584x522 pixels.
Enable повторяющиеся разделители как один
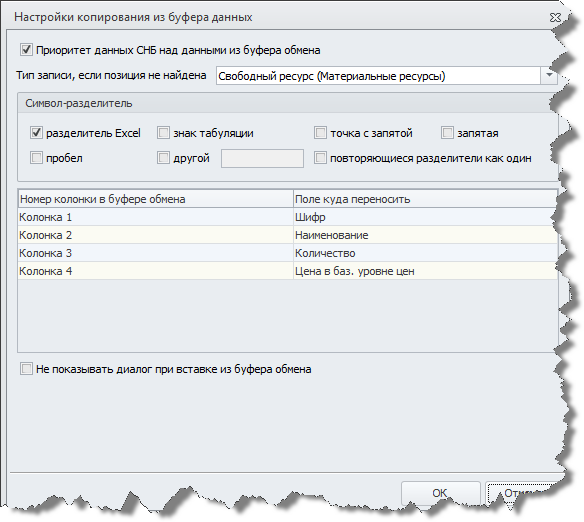point(320,158)
